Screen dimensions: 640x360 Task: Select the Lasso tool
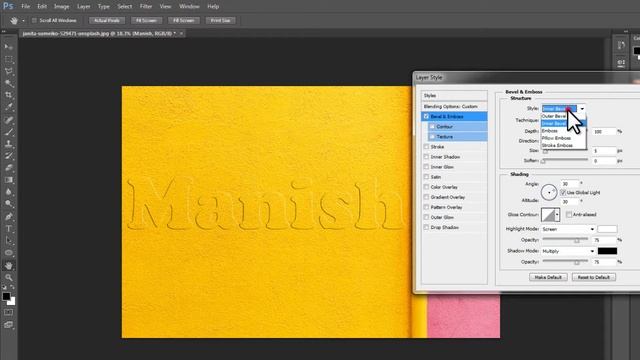9,71
